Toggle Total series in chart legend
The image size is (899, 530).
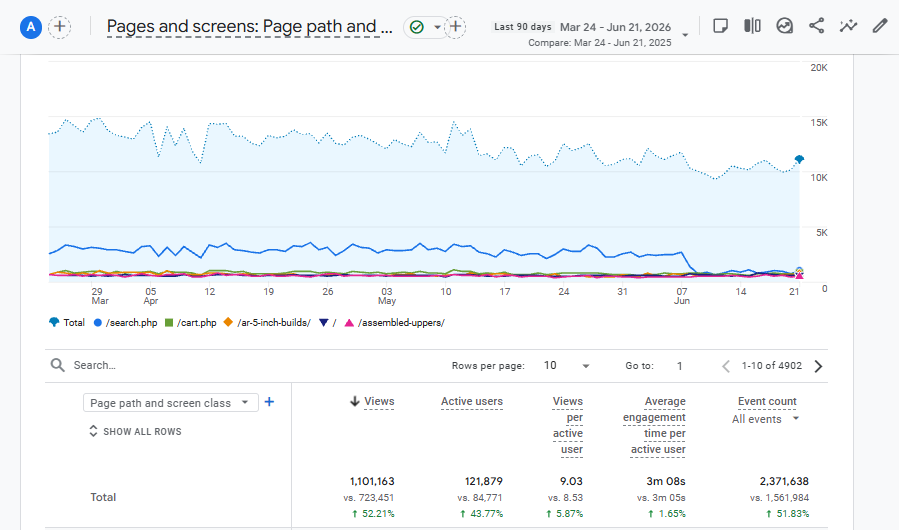(x=67, y=322)
